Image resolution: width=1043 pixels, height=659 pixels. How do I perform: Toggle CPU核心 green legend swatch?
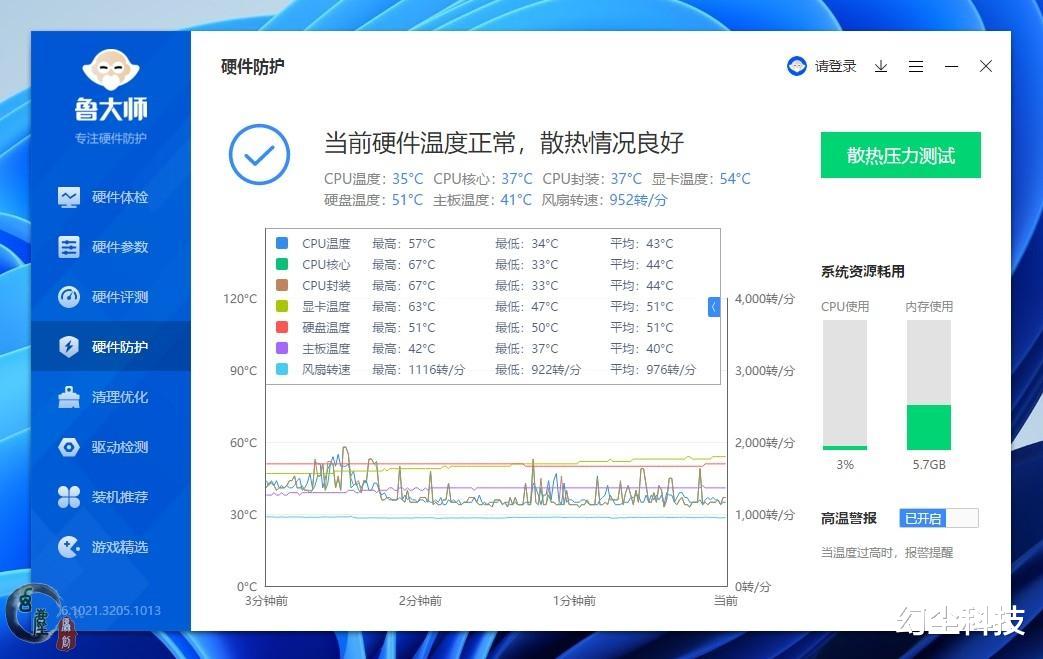[282, 264]
